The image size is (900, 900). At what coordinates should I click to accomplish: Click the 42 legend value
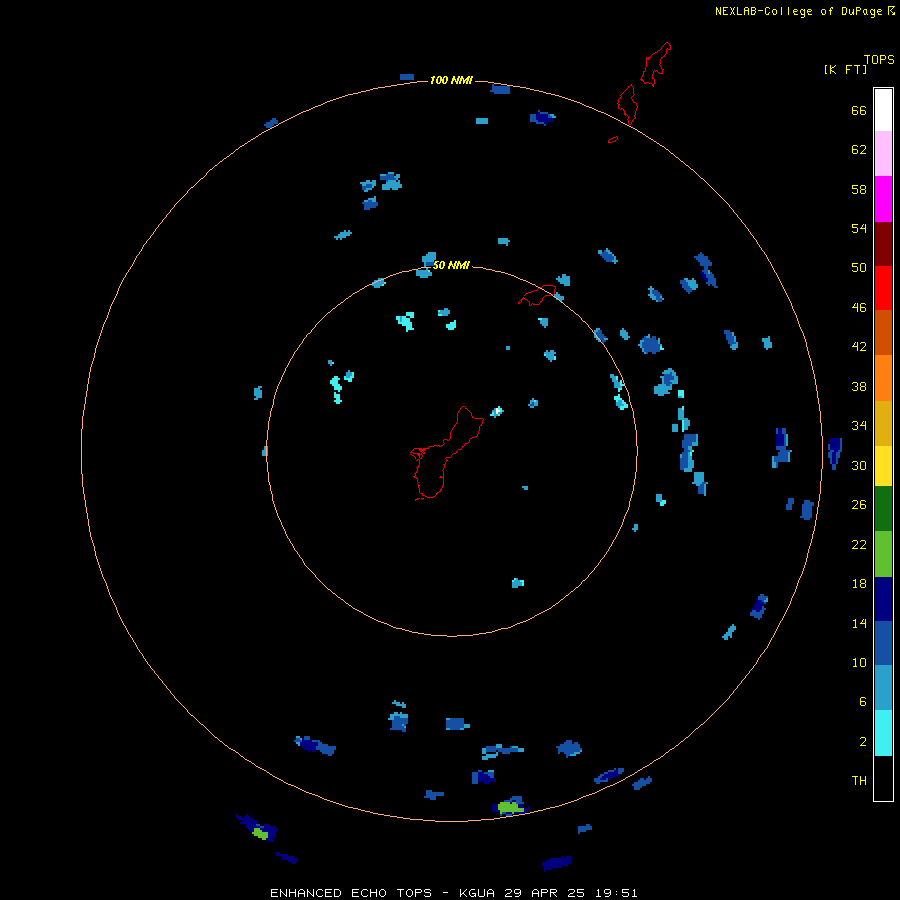(x=859, y=347)
